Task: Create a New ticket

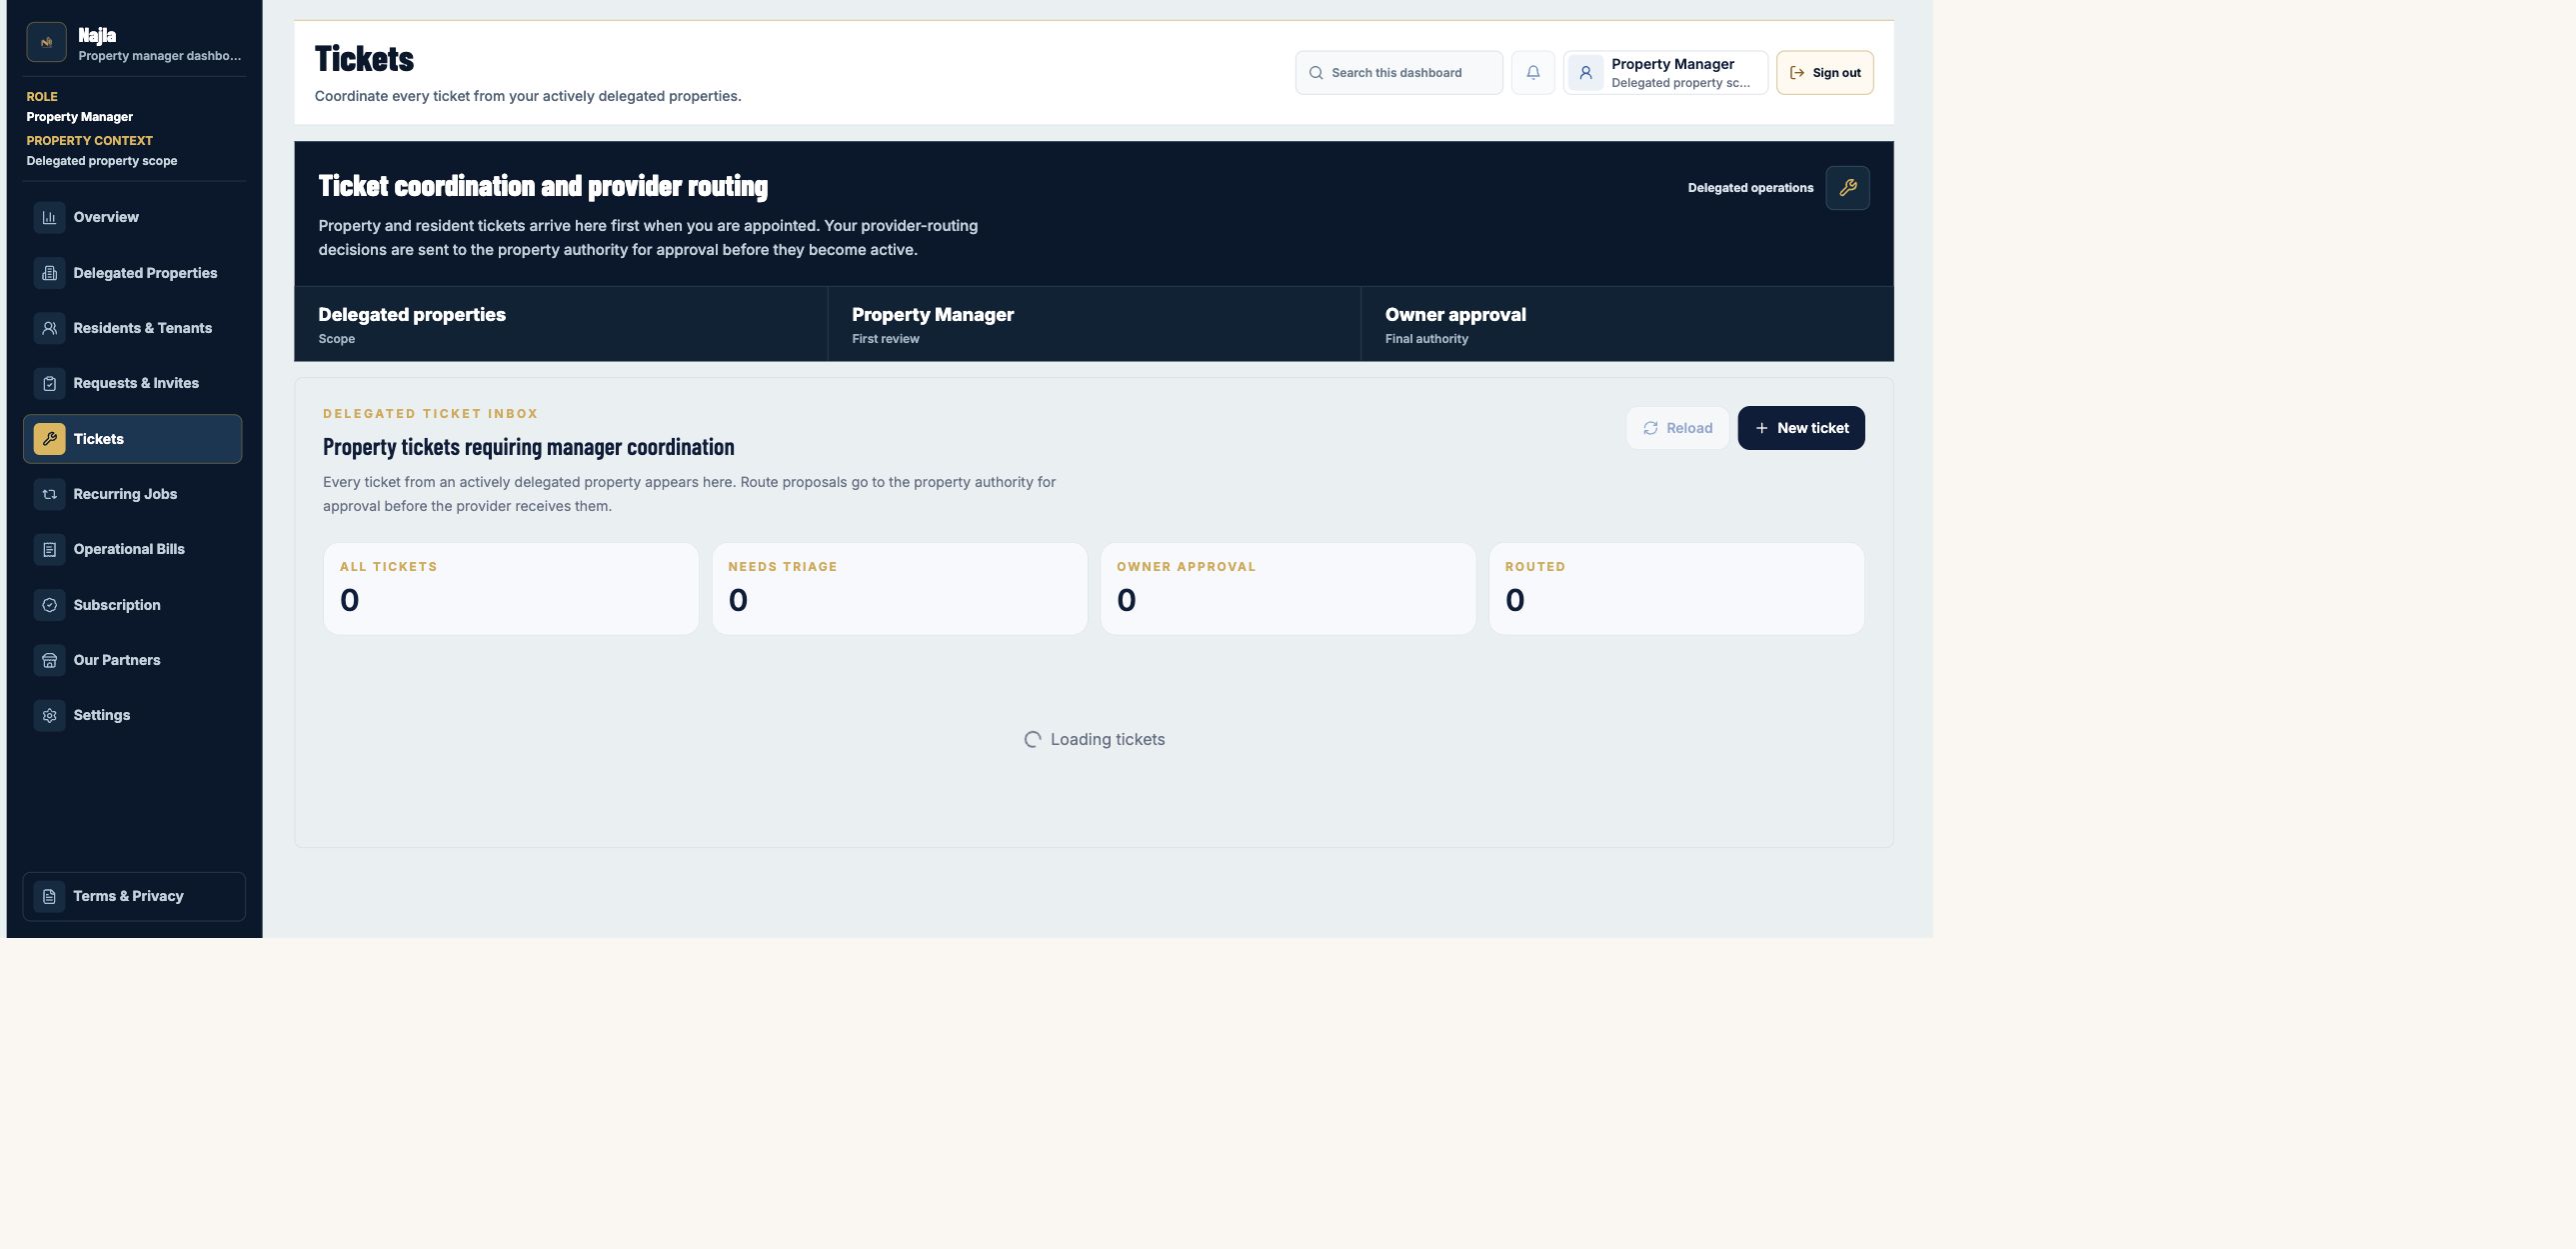Action: 1800,428
